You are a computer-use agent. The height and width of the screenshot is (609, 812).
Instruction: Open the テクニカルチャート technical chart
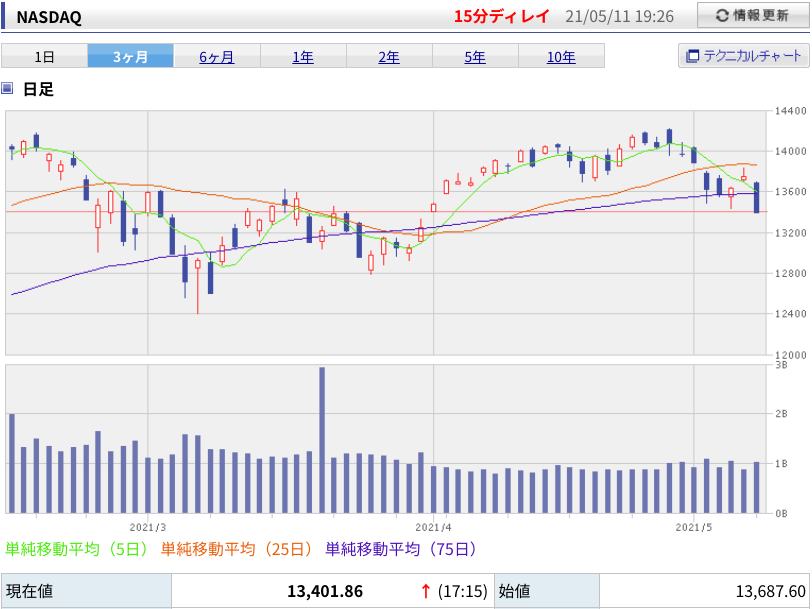744,55
